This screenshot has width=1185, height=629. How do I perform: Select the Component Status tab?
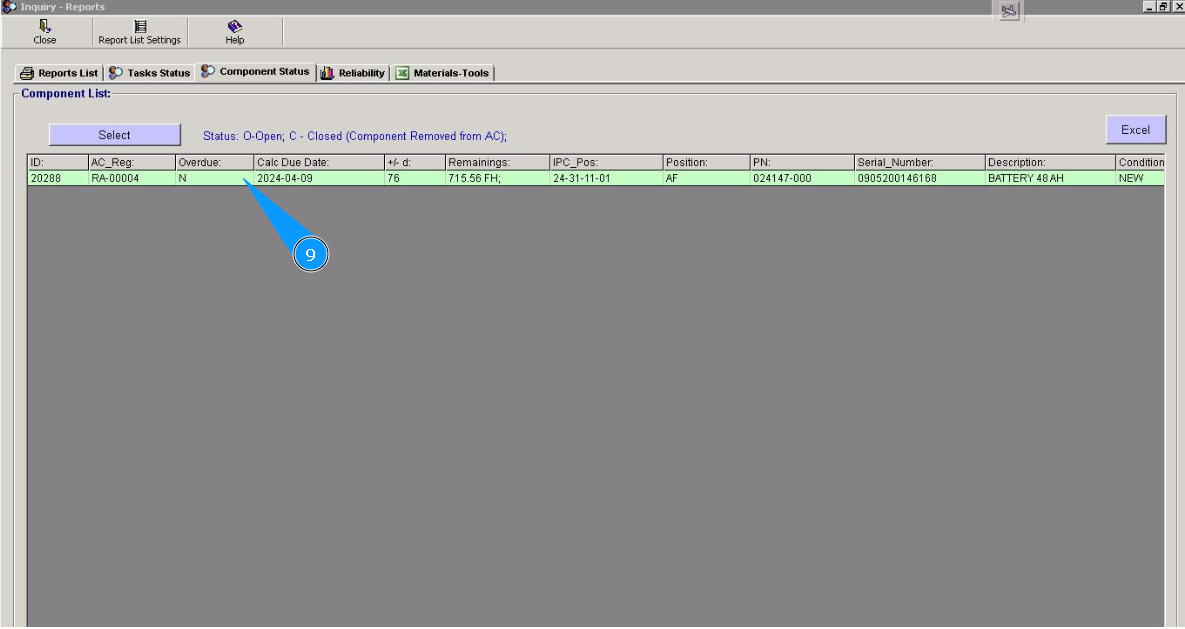point(255,72)
